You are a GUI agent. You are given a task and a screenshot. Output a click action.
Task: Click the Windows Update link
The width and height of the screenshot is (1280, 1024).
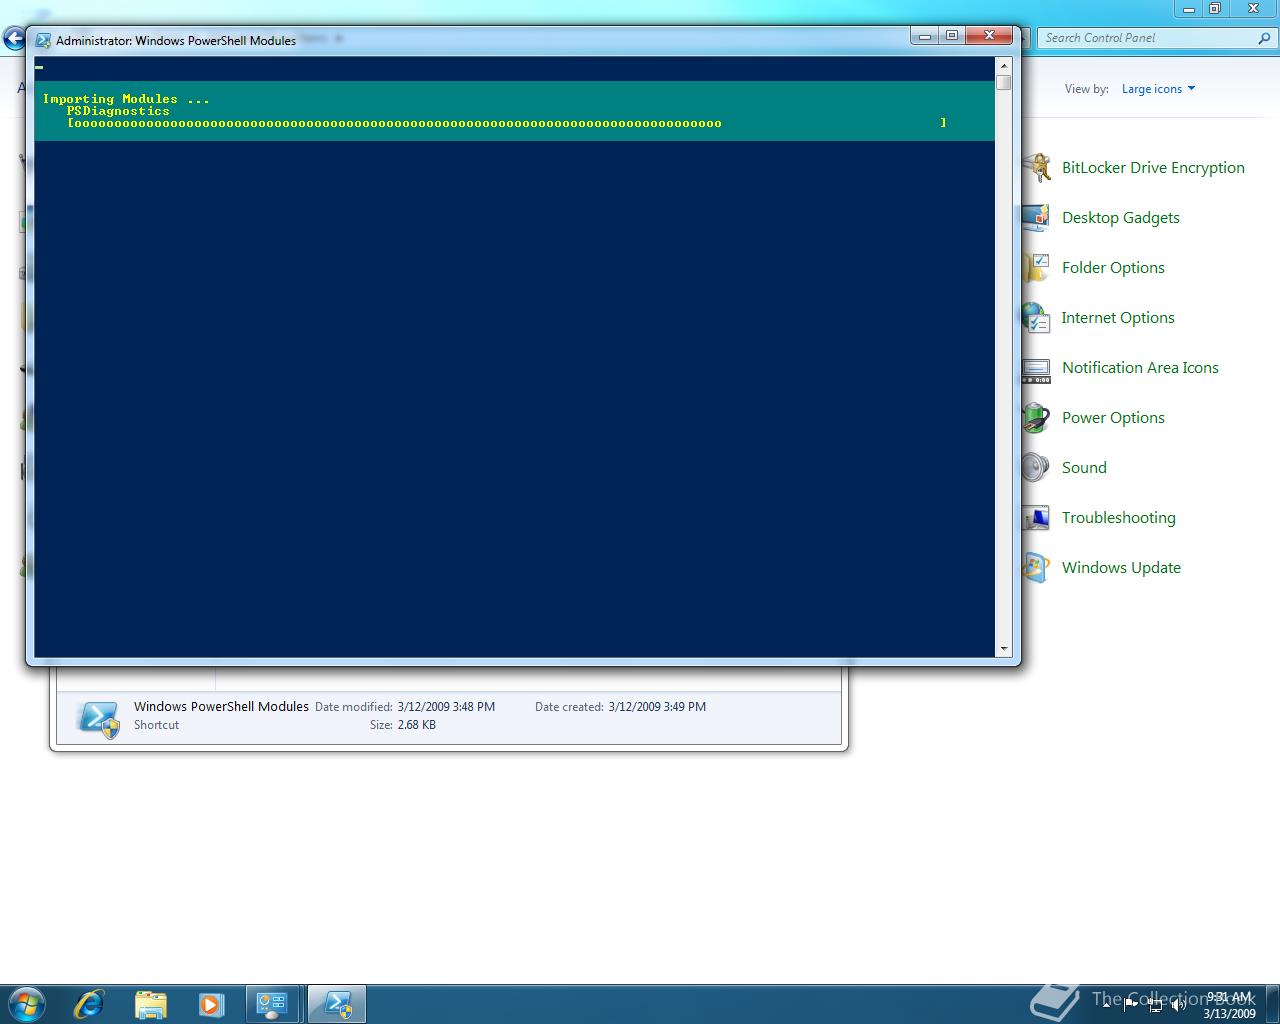coord(1121,568)
